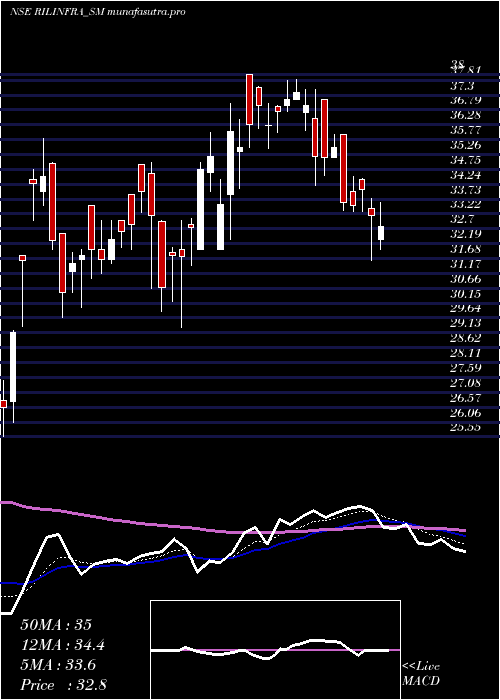This screenshot has width=500, height=700.
Task: Click the tall white candle at far left
Action: [13, 367]
